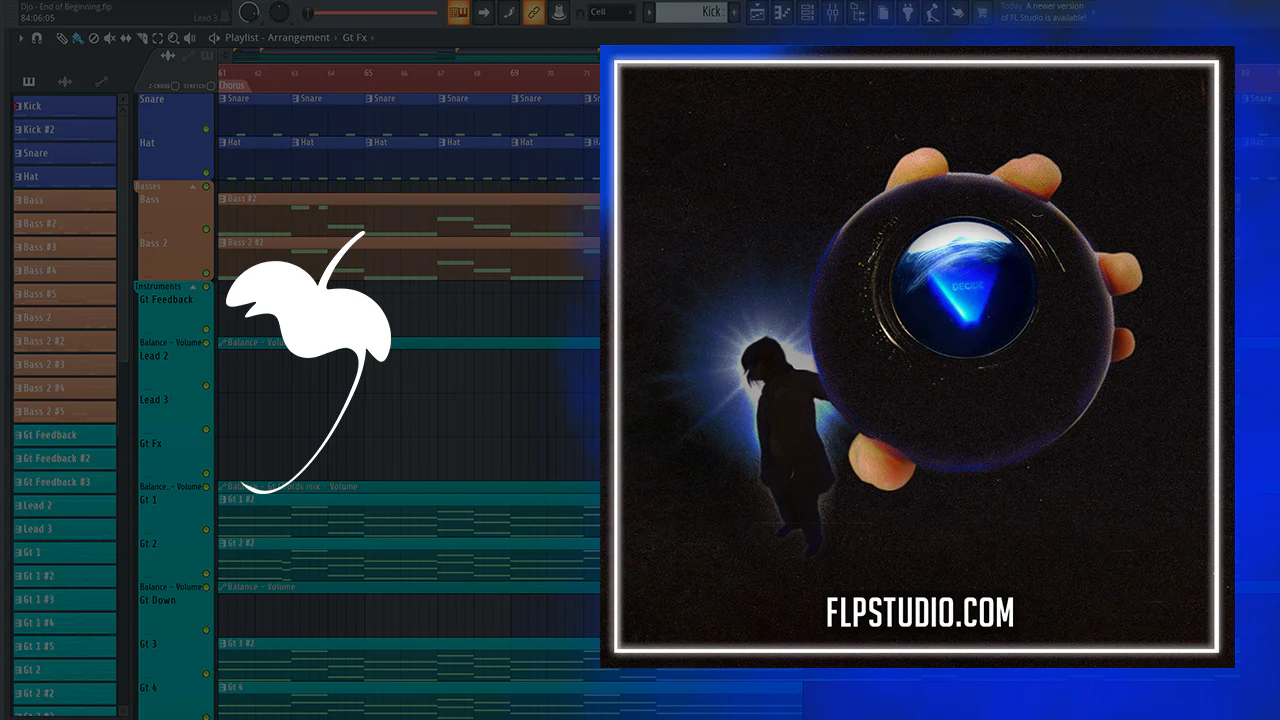Open the tempo tapper icon
1280x720 pixels.
click(x=933, y=12)
